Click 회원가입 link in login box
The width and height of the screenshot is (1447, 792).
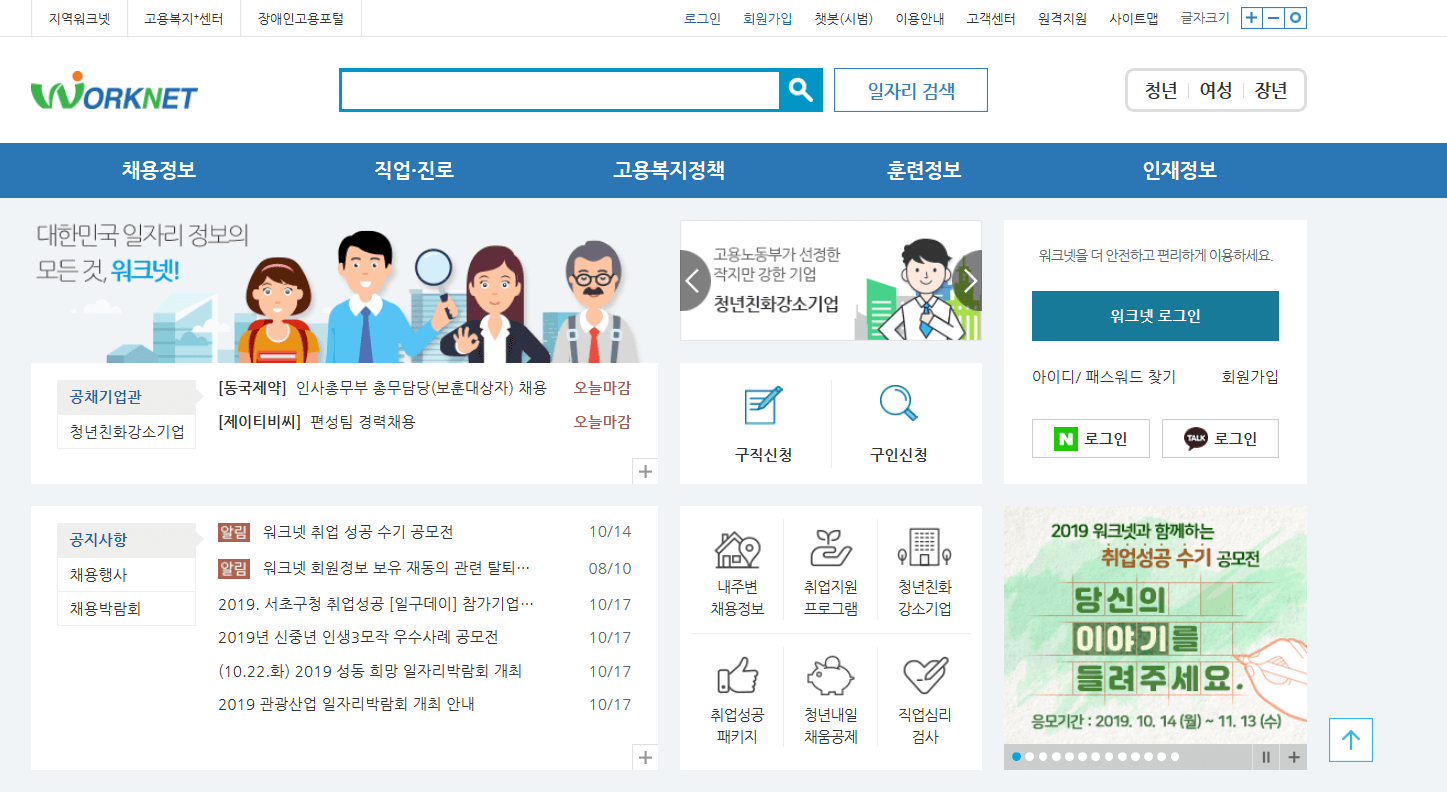[1250, 377]
